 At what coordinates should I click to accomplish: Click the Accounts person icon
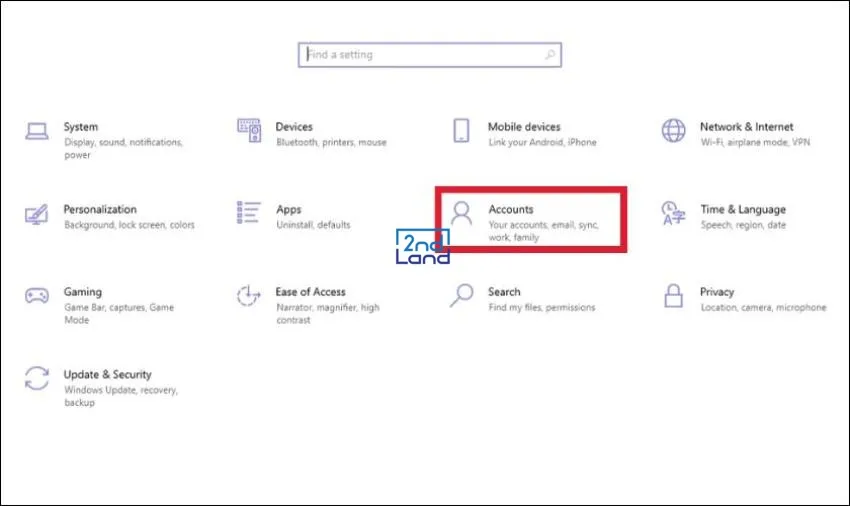click(x=461, y=213)
